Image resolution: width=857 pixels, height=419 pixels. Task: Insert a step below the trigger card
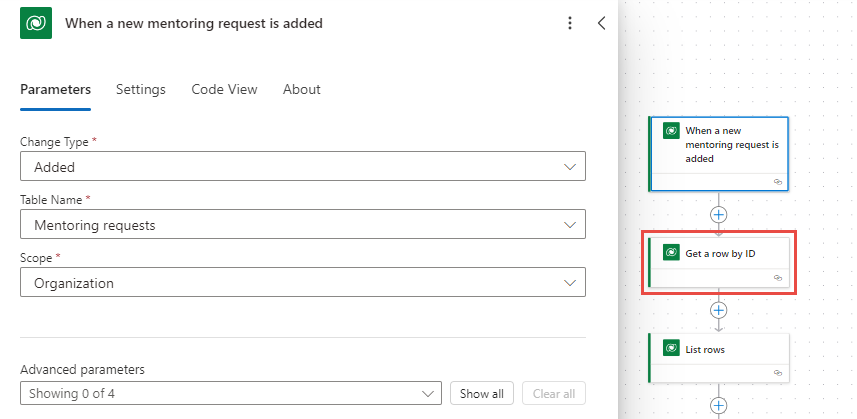click(718, 214)
